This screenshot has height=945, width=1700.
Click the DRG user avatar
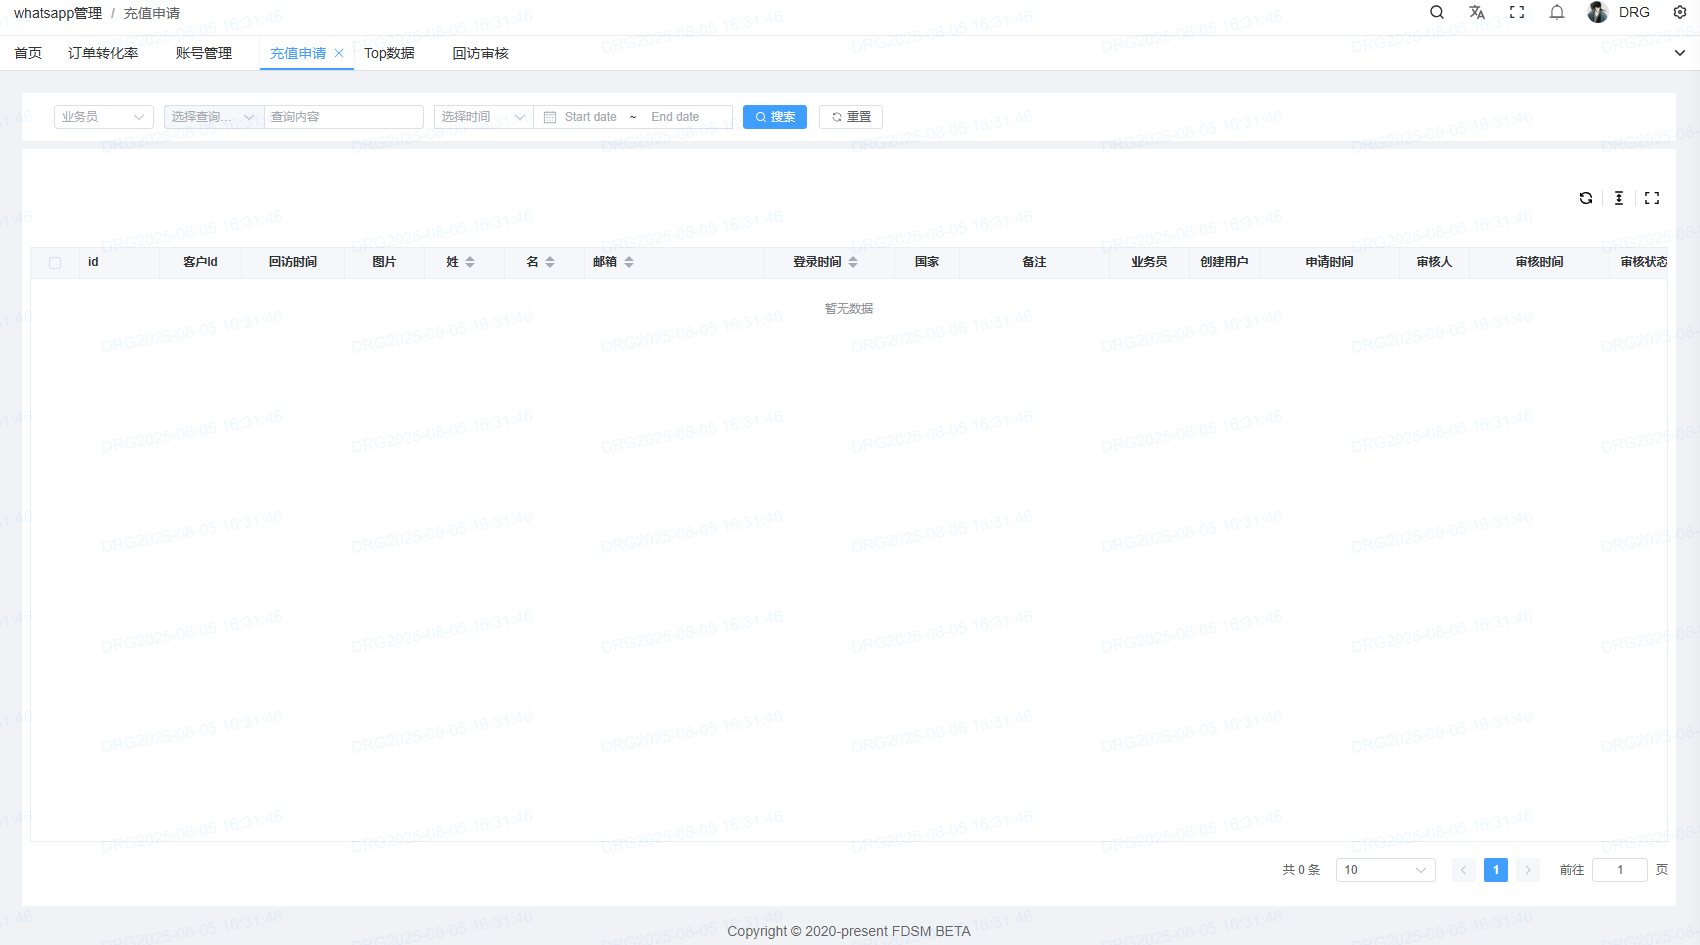coord(1598,13)
